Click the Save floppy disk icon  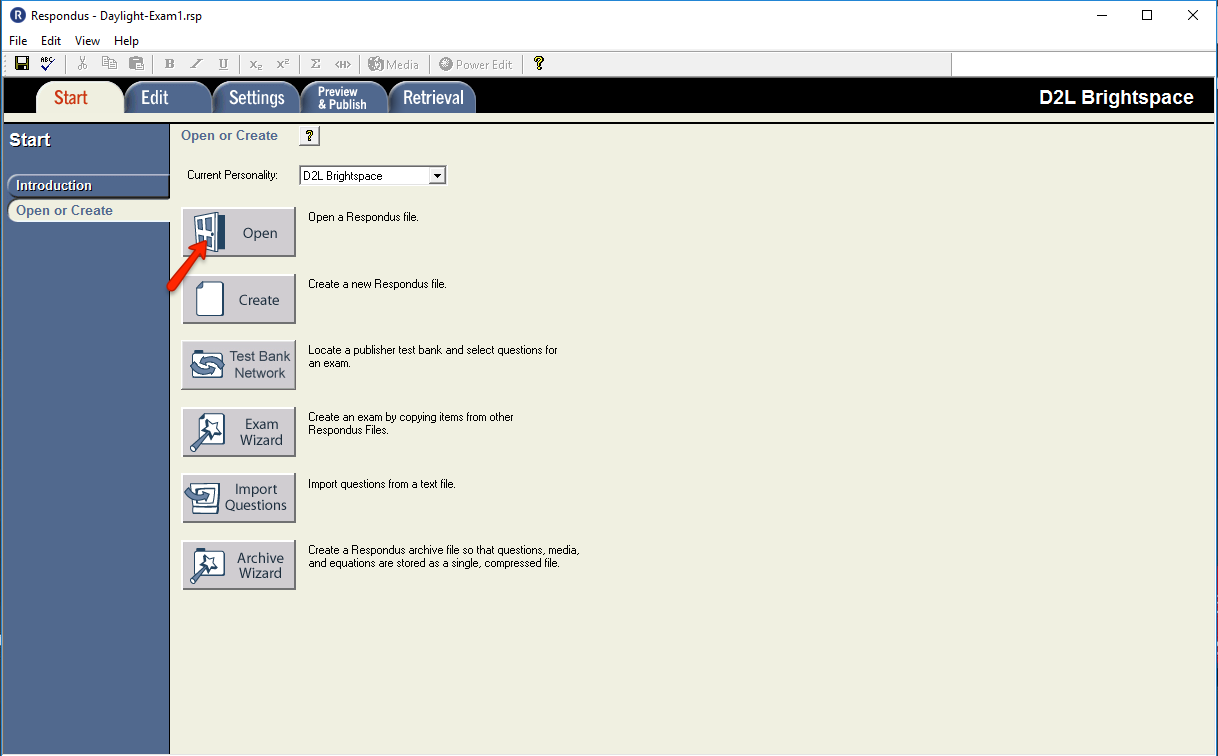22,64
